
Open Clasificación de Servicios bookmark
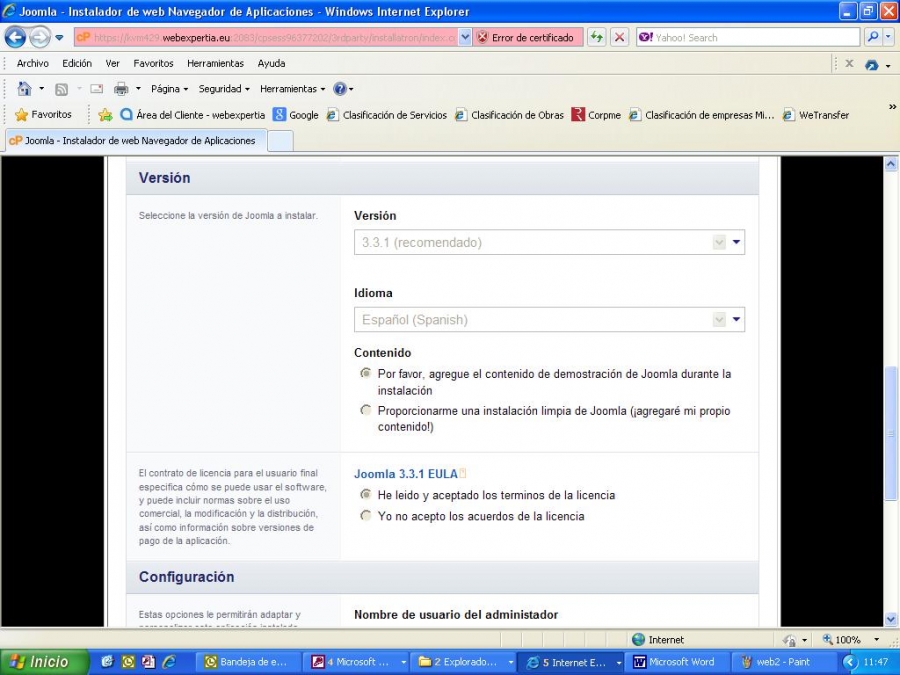click(x=386, y=115)
